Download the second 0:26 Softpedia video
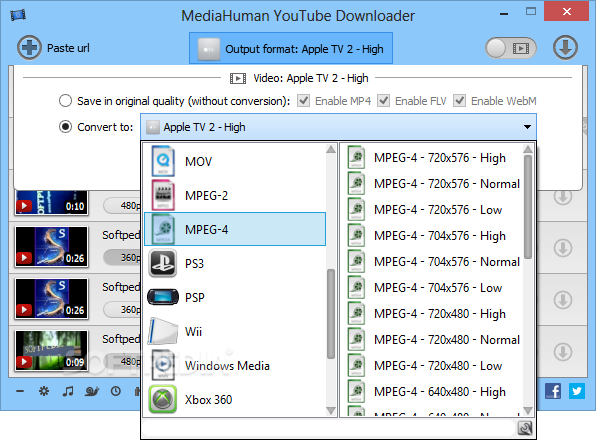Screen dimensions: 596x440 [563, 300]
